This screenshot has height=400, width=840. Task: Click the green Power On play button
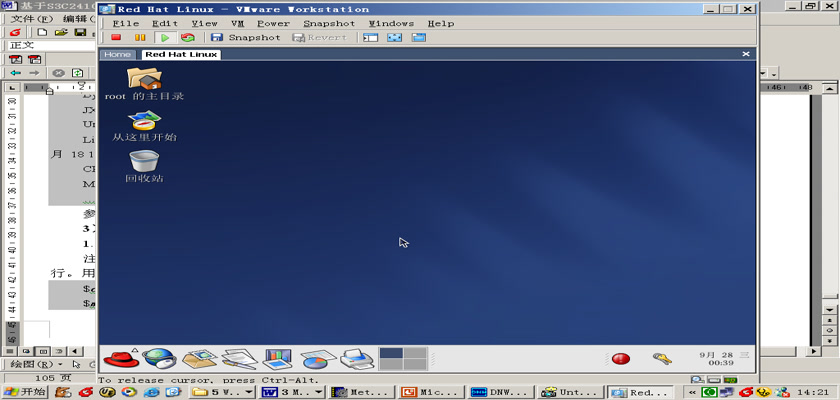tap(165, 37)
